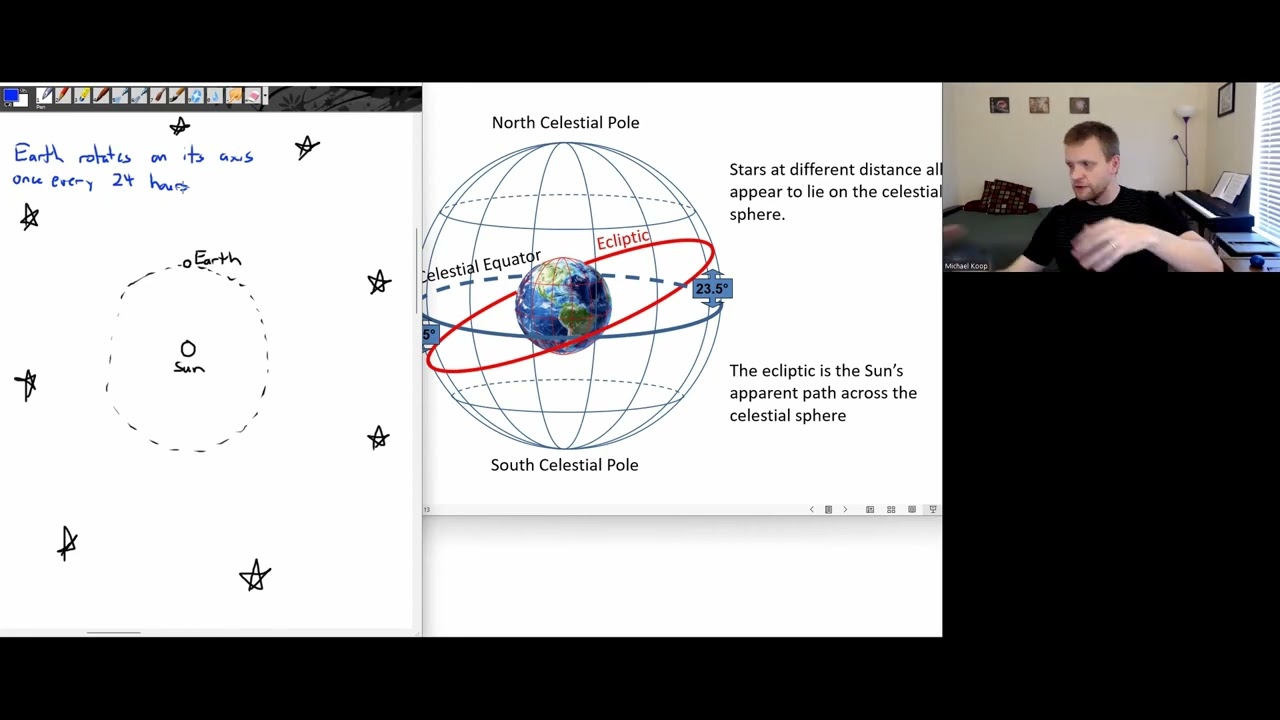The image size is (1280, 720).
Task: Select the blue star stamp tool
Action: (196, 96)
